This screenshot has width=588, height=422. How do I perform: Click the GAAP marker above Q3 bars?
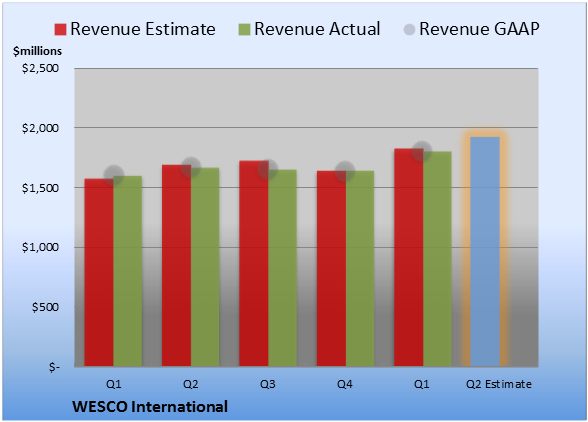(268, 169)
